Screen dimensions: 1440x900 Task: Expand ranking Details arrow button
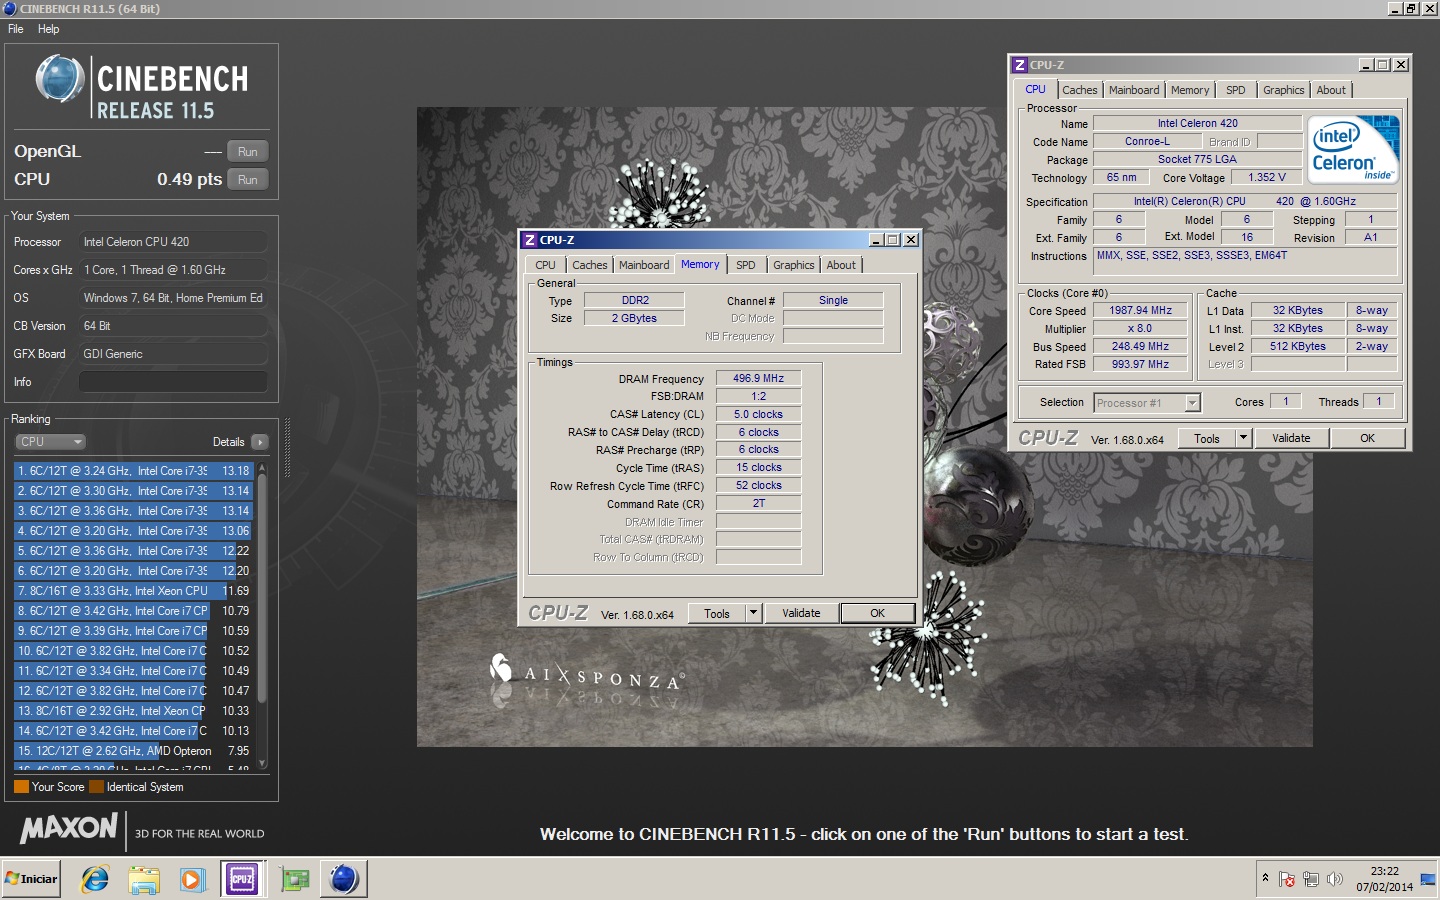pos(260,442)
